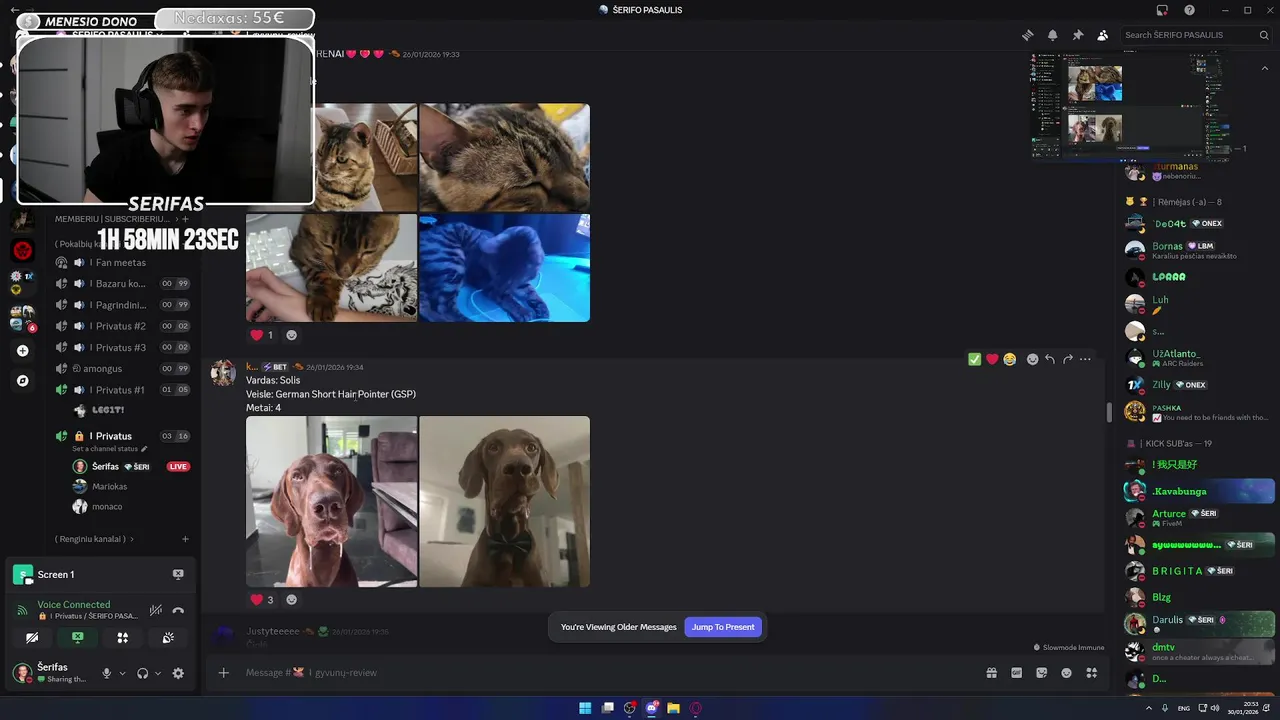Click Set a channel status link
The height and width of the screenshot is (720, 1280).
[x=109, y=449]
